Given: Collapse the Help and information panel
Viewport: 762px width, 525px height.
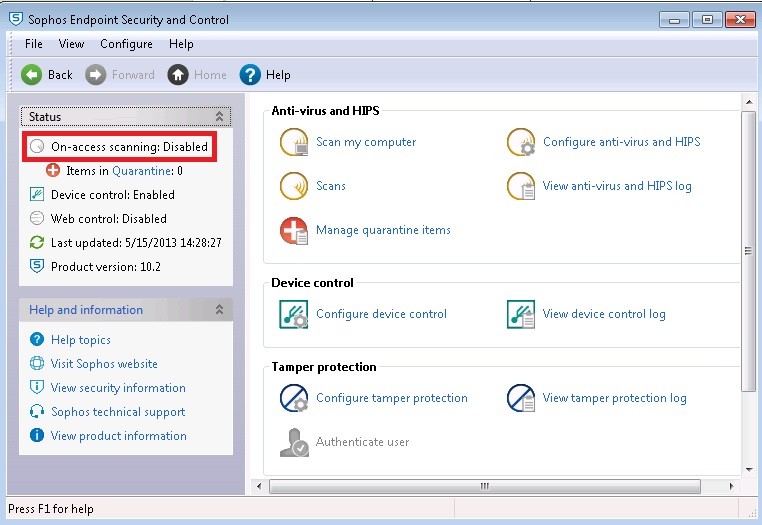Looking at the screenshot, I should pos(220,311).
